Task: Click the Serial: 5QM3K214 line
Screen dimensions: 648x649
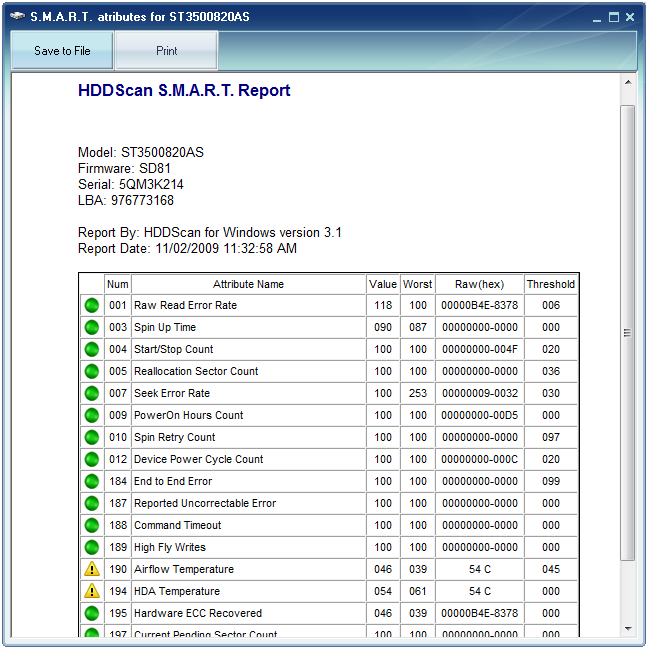Action: 131,184
